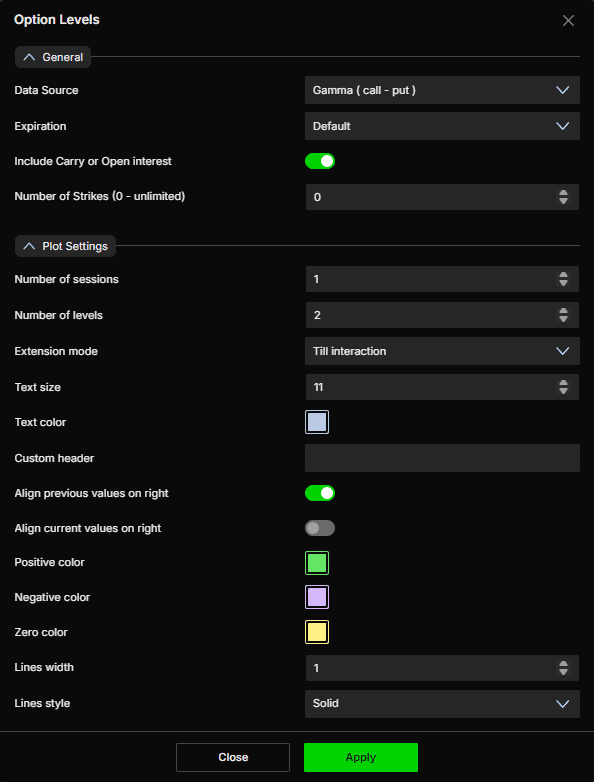The image size is (594, 782).
Task: Click the Text size input field
Action: coord(442,387)
